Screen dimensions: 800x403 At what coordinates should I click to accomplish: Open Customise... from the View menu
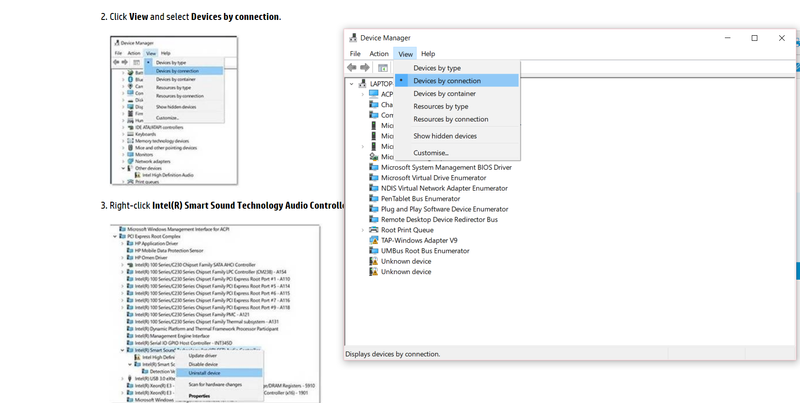[457, 153]
